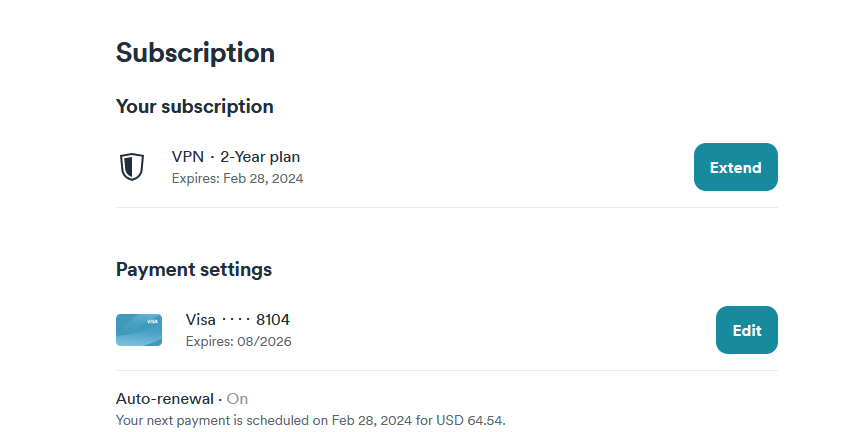Click the VPN shield icon
859x432 pixels.
click(x=132, y=167)
